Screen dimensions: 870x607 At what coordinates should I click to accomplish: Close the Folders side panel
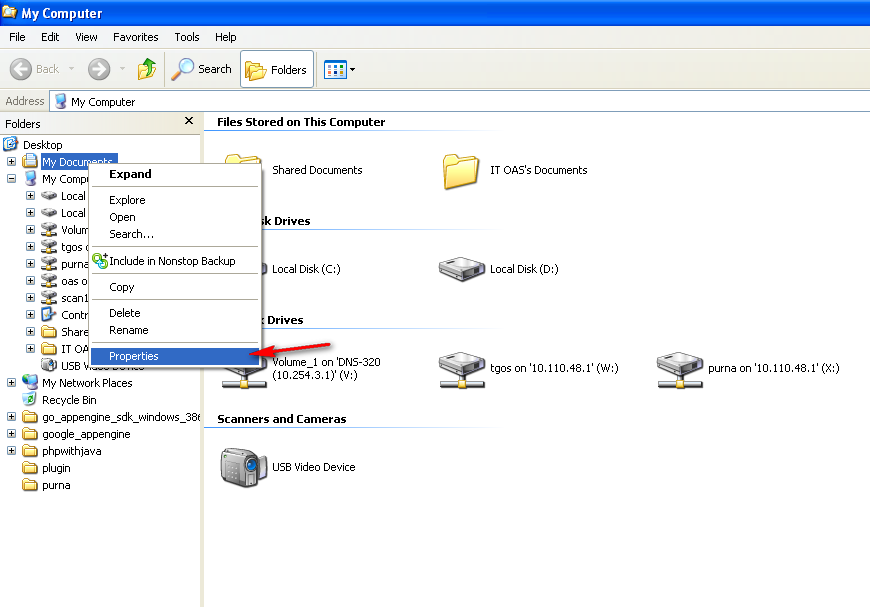[x=189, y=121]
